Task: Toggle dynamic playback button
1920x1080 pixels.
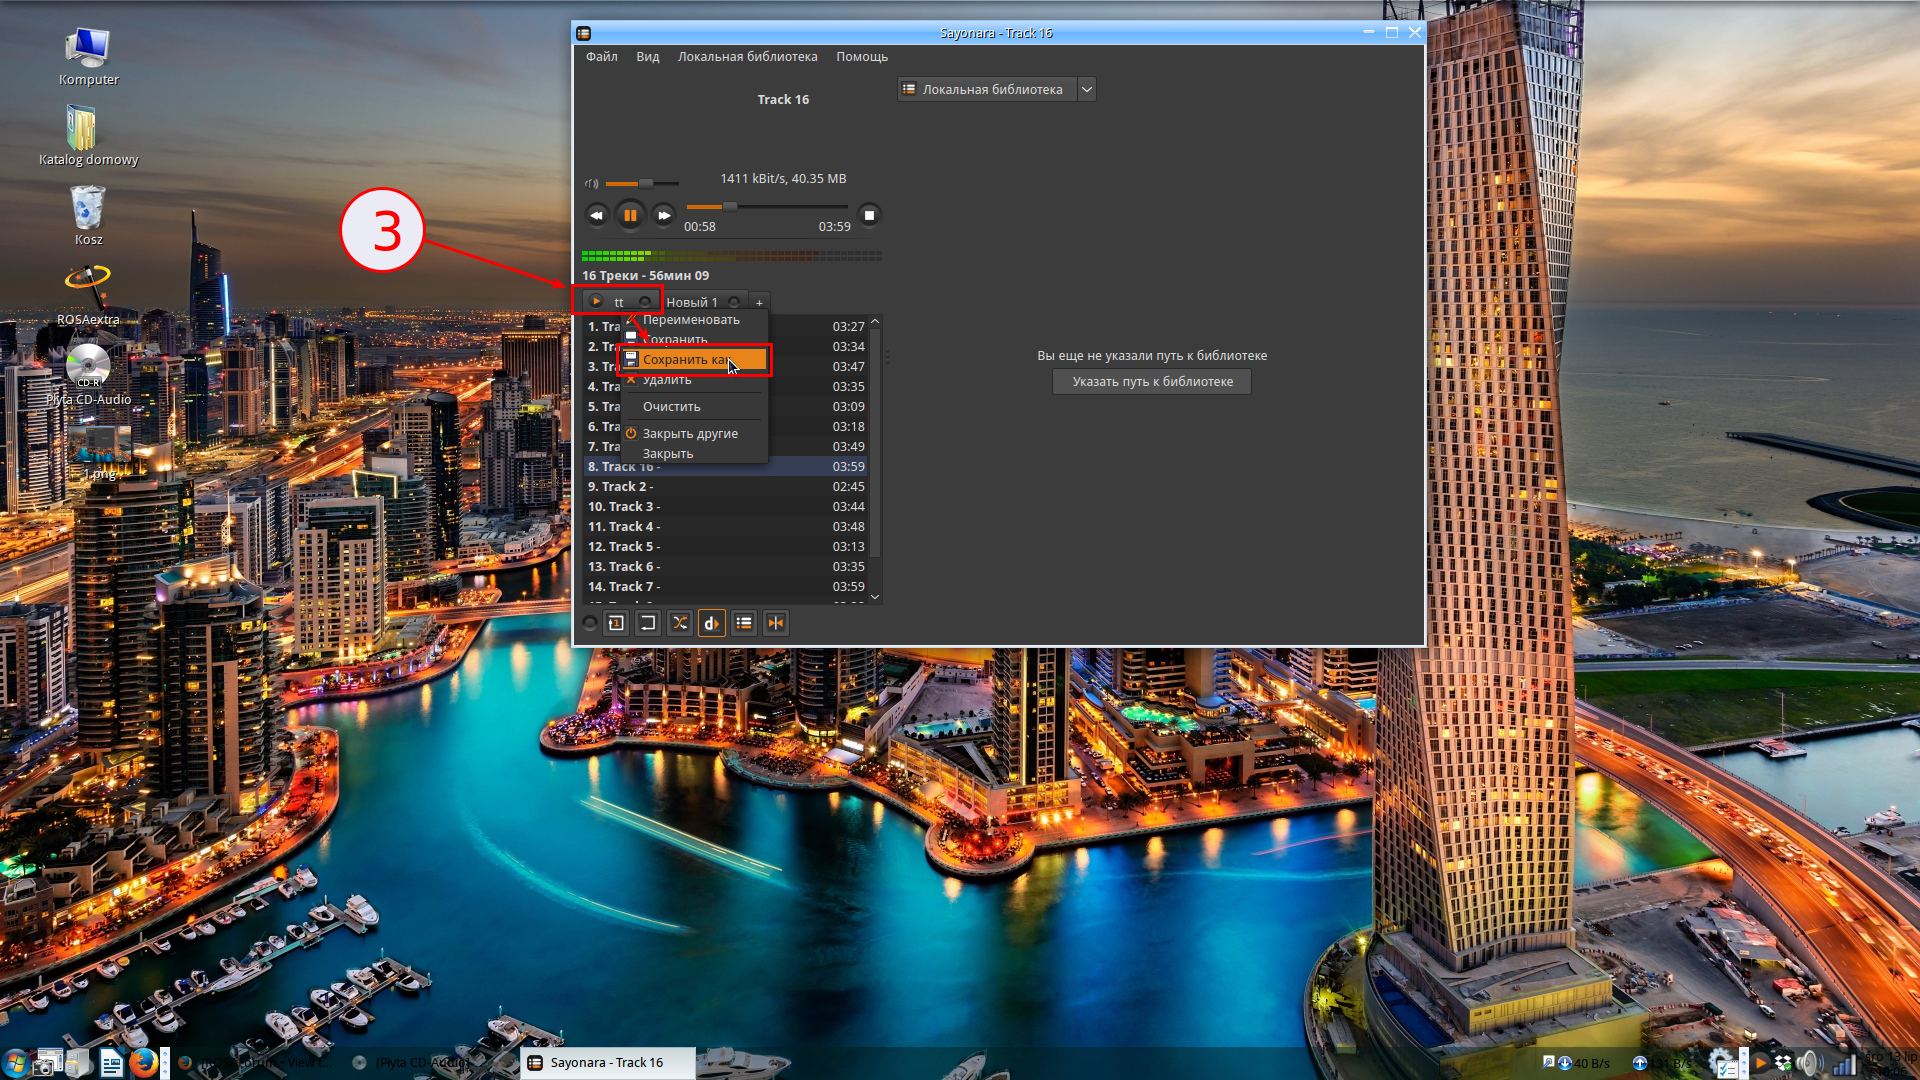Action: (712, 623)
